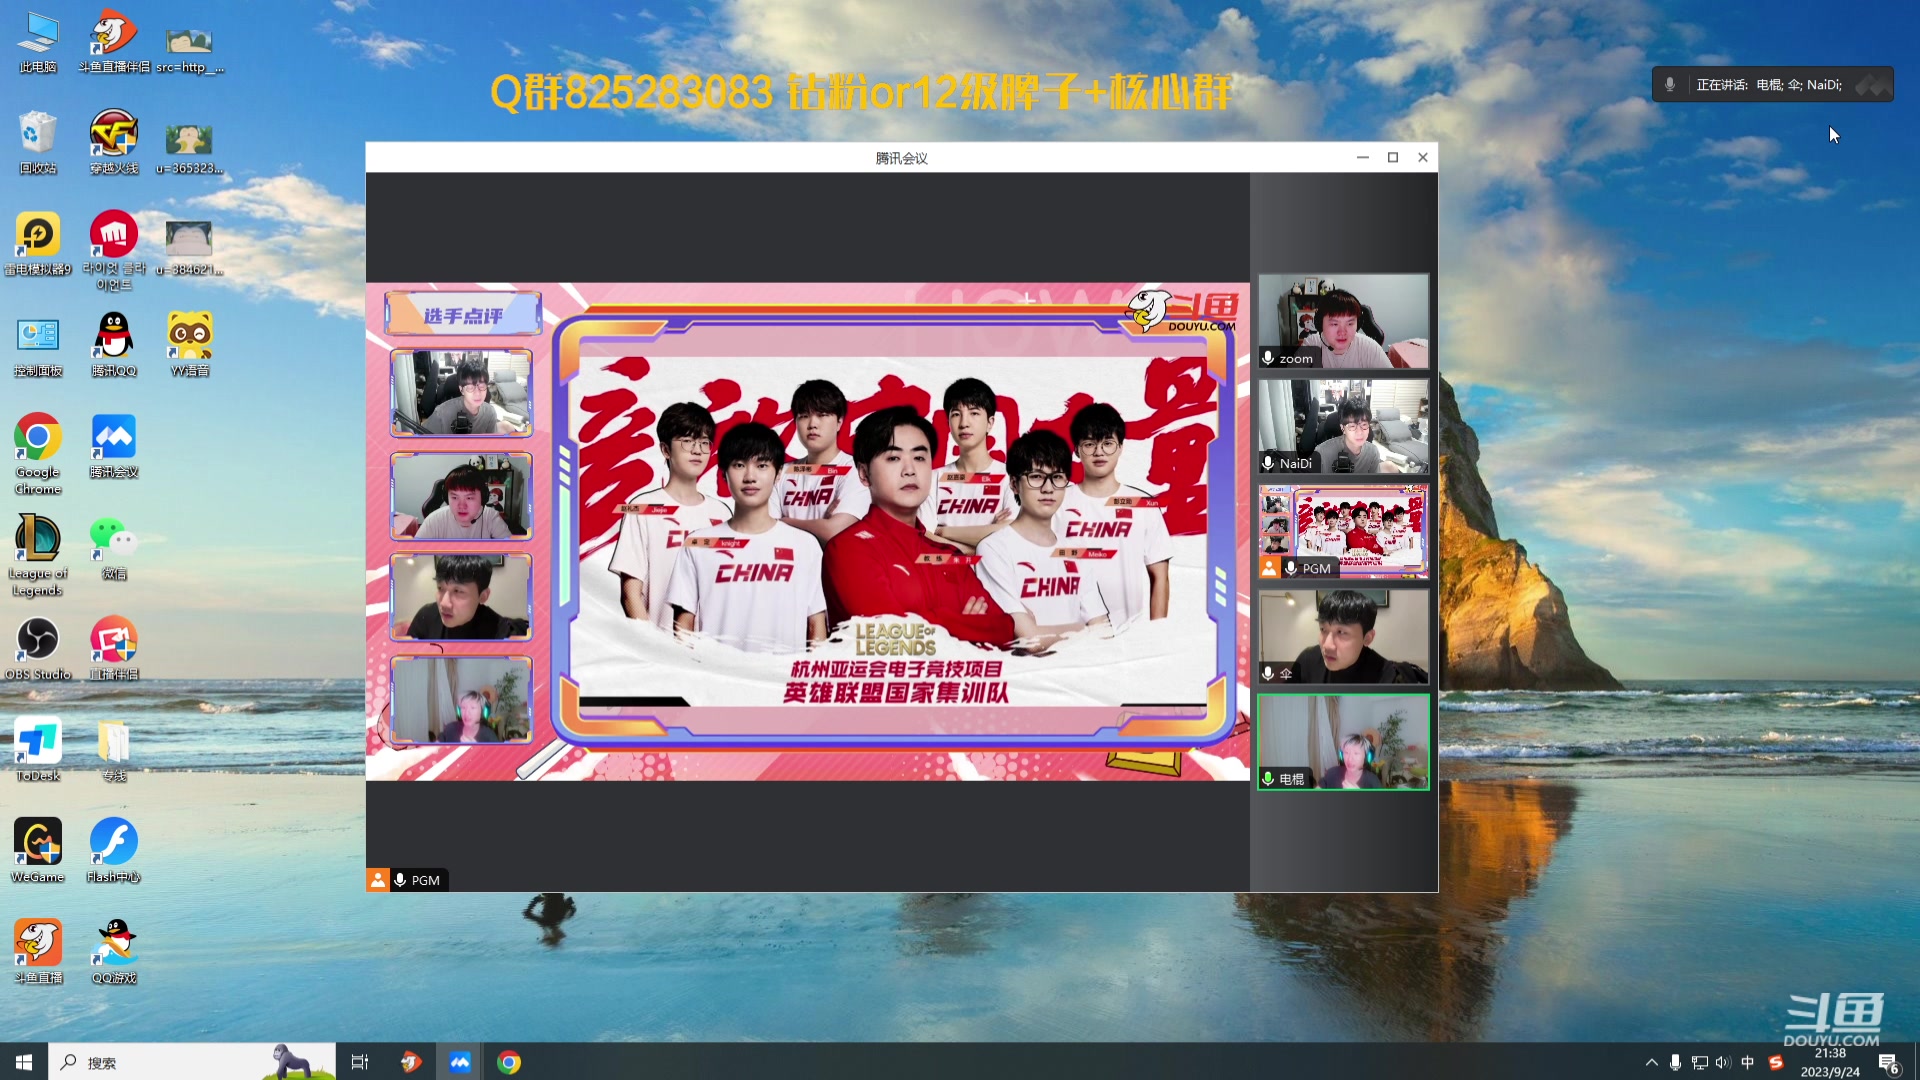Launch QQ游戏 desktop shortcut
This screenshot has width=1920, height=1080.
coord(114,951)
